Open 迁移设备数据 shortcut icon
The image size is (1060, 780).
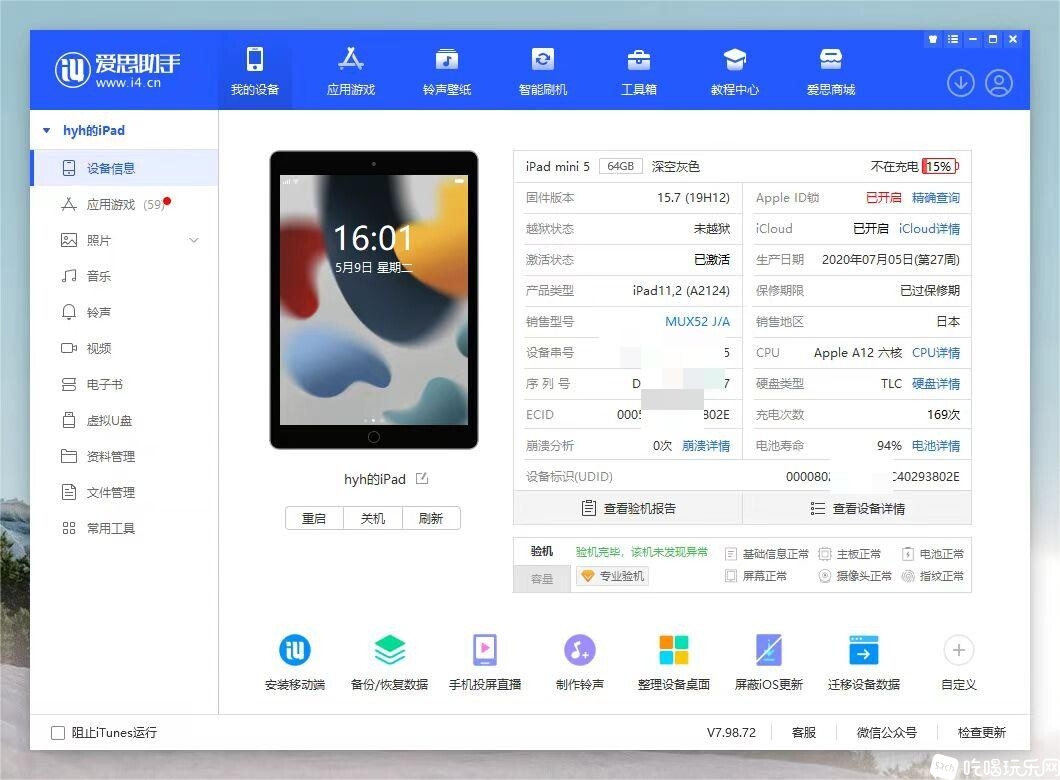pos(864,650)
